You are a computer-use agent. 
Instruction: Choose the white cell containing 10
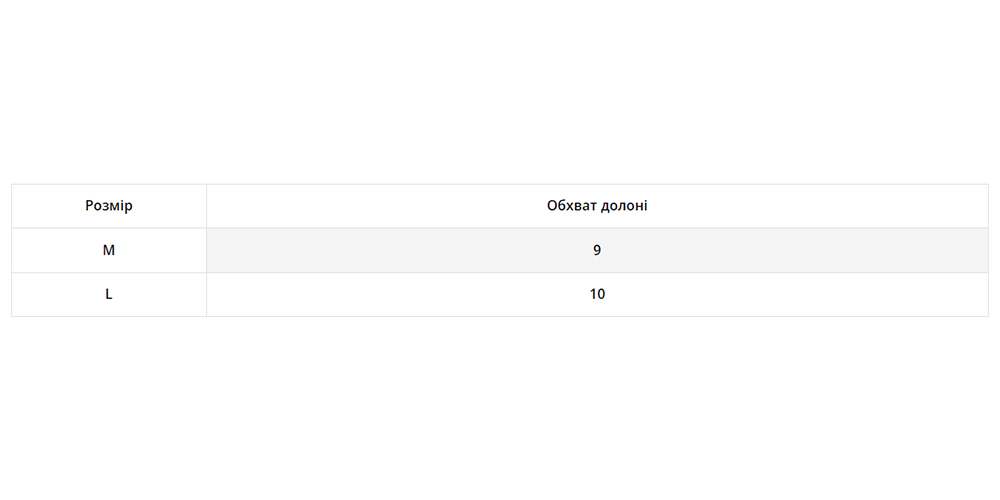[597, 294]
